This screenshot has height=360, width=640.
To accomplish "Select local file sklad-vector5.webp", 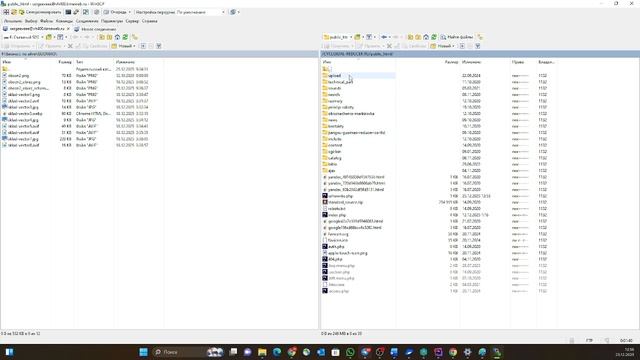I will tap(25, 113).
